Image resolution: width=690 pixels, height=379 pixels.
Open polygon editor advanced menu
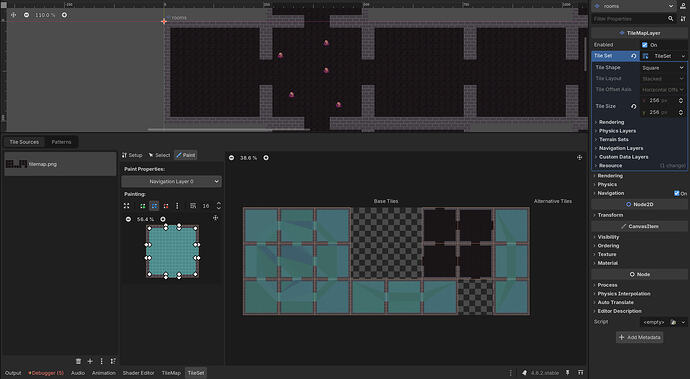[177, 206]
